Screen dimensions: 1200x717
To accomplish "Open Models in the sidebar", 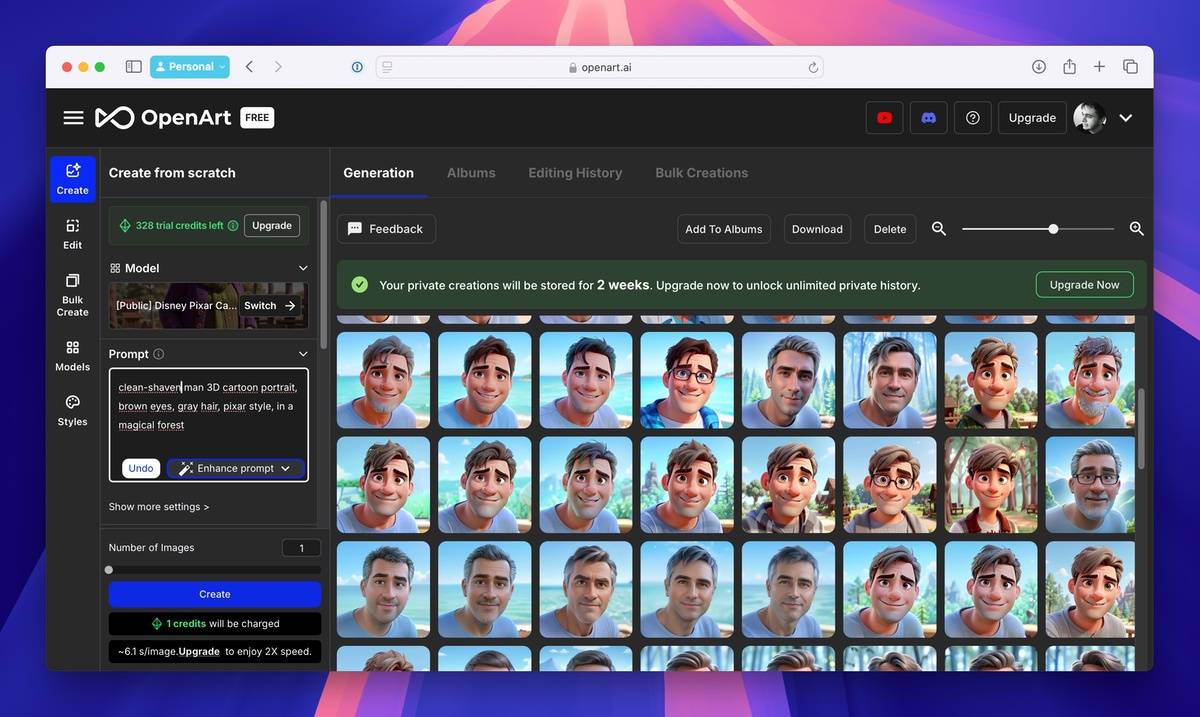I will click(72, 355).
